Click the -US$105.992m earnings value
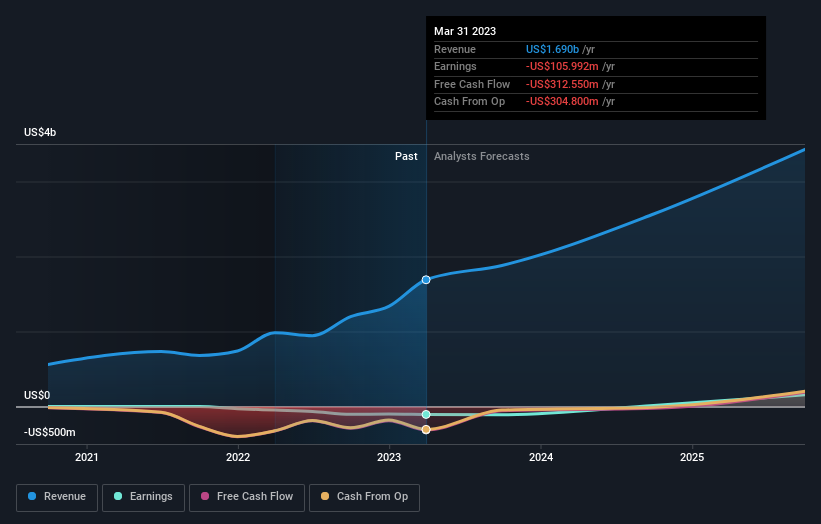This screenshot has width=821, height=524. pos(562,66)
